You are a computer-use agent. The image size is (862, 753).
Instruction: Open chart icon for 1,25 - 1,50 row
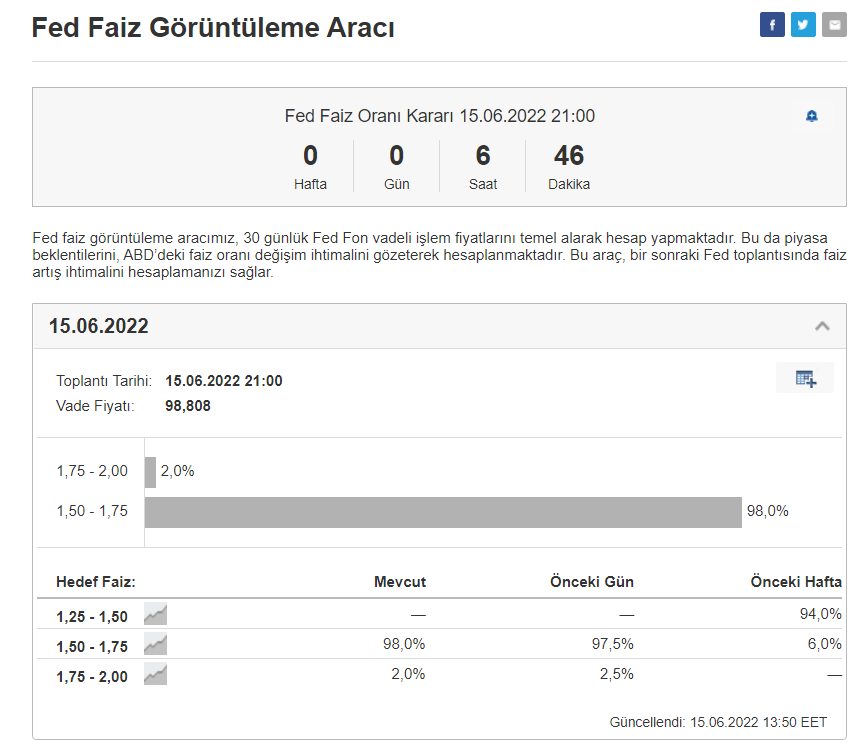coord(155,614)
